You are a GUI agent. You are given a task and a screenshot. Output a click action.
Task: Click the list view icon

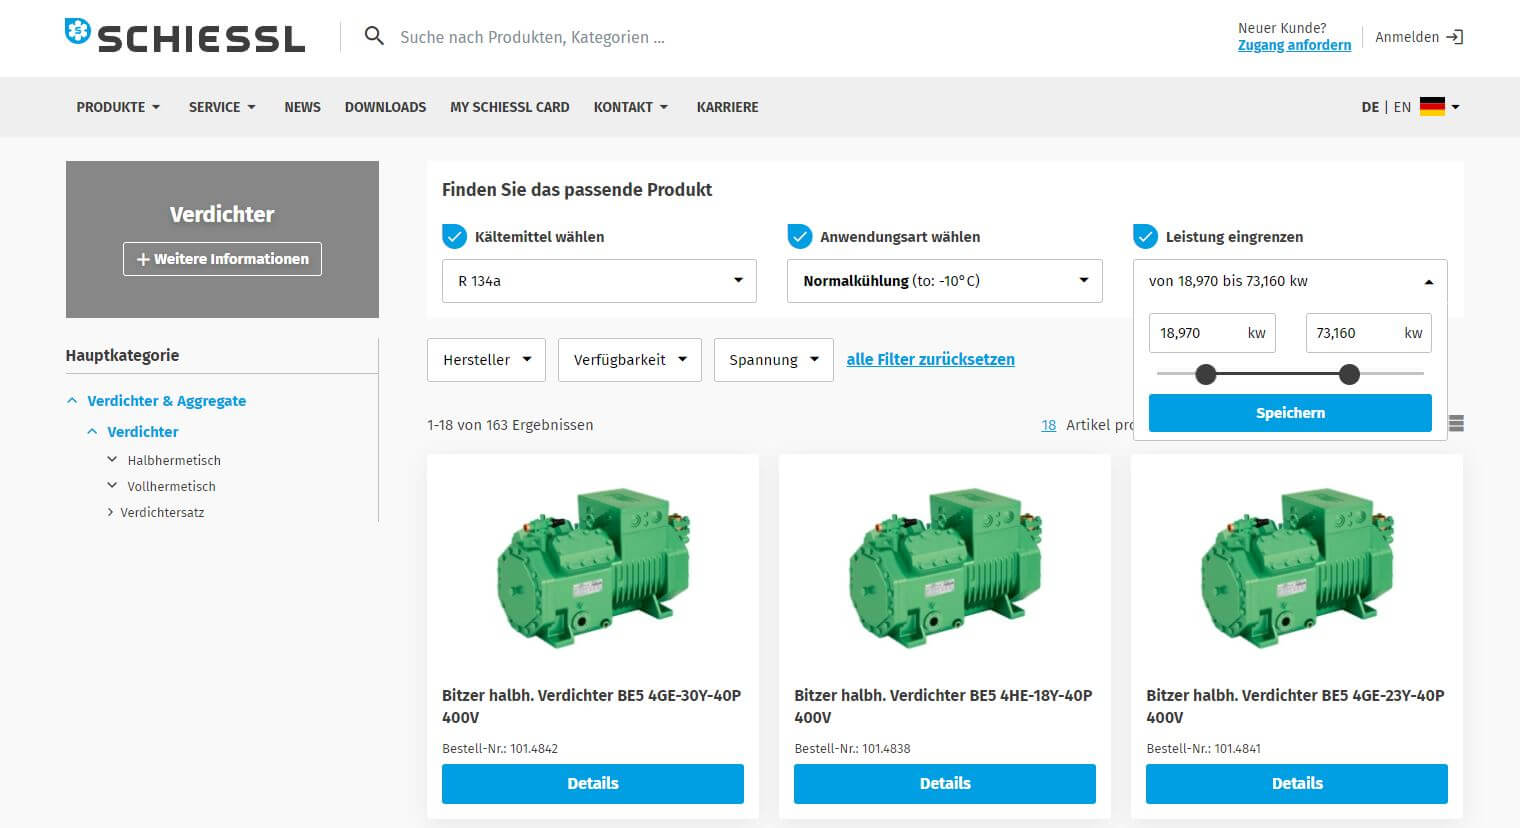pyautogui.click(x=1456, y=424)
